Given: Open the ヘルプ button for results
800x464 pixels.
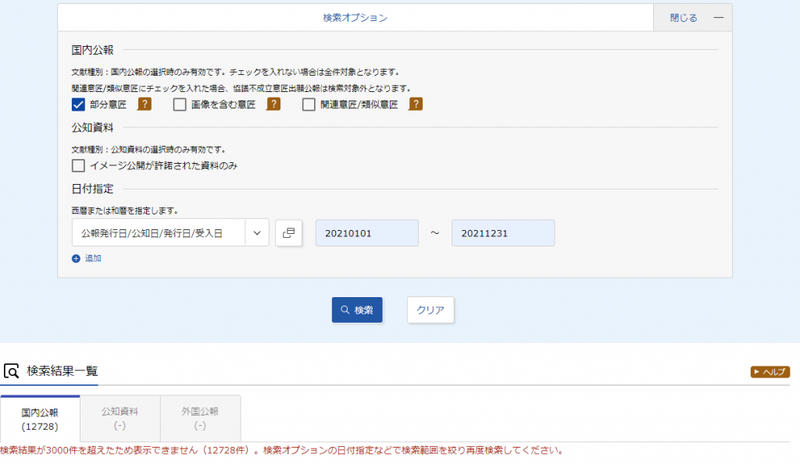Looking at the screenshot, I should (x=770, y=372).
